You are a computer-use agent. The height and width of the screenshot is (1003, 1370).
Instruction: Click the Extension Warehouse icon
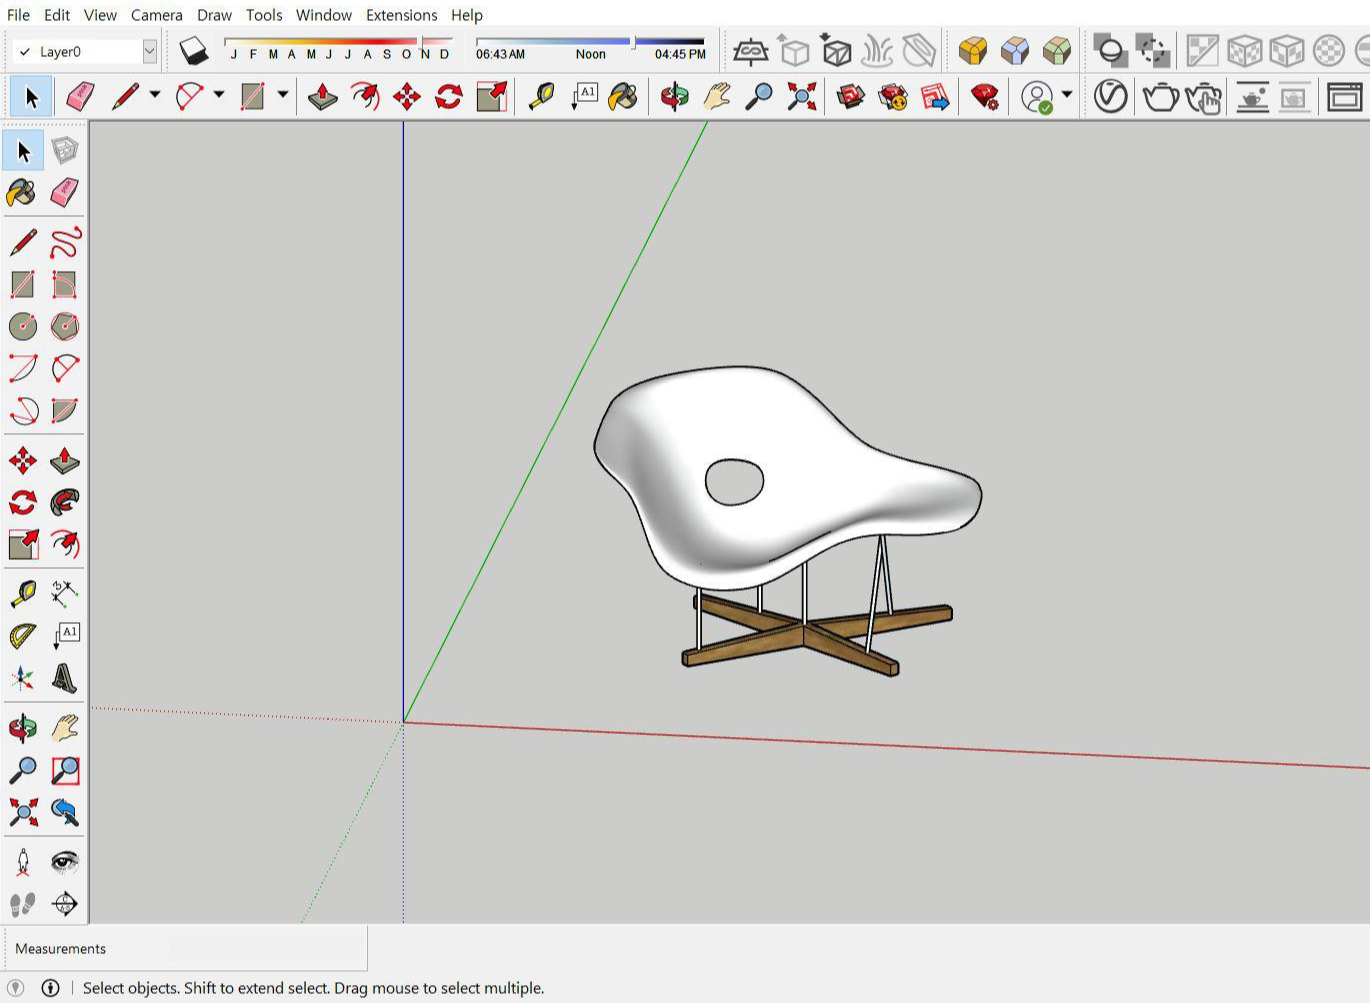point(892,97)
